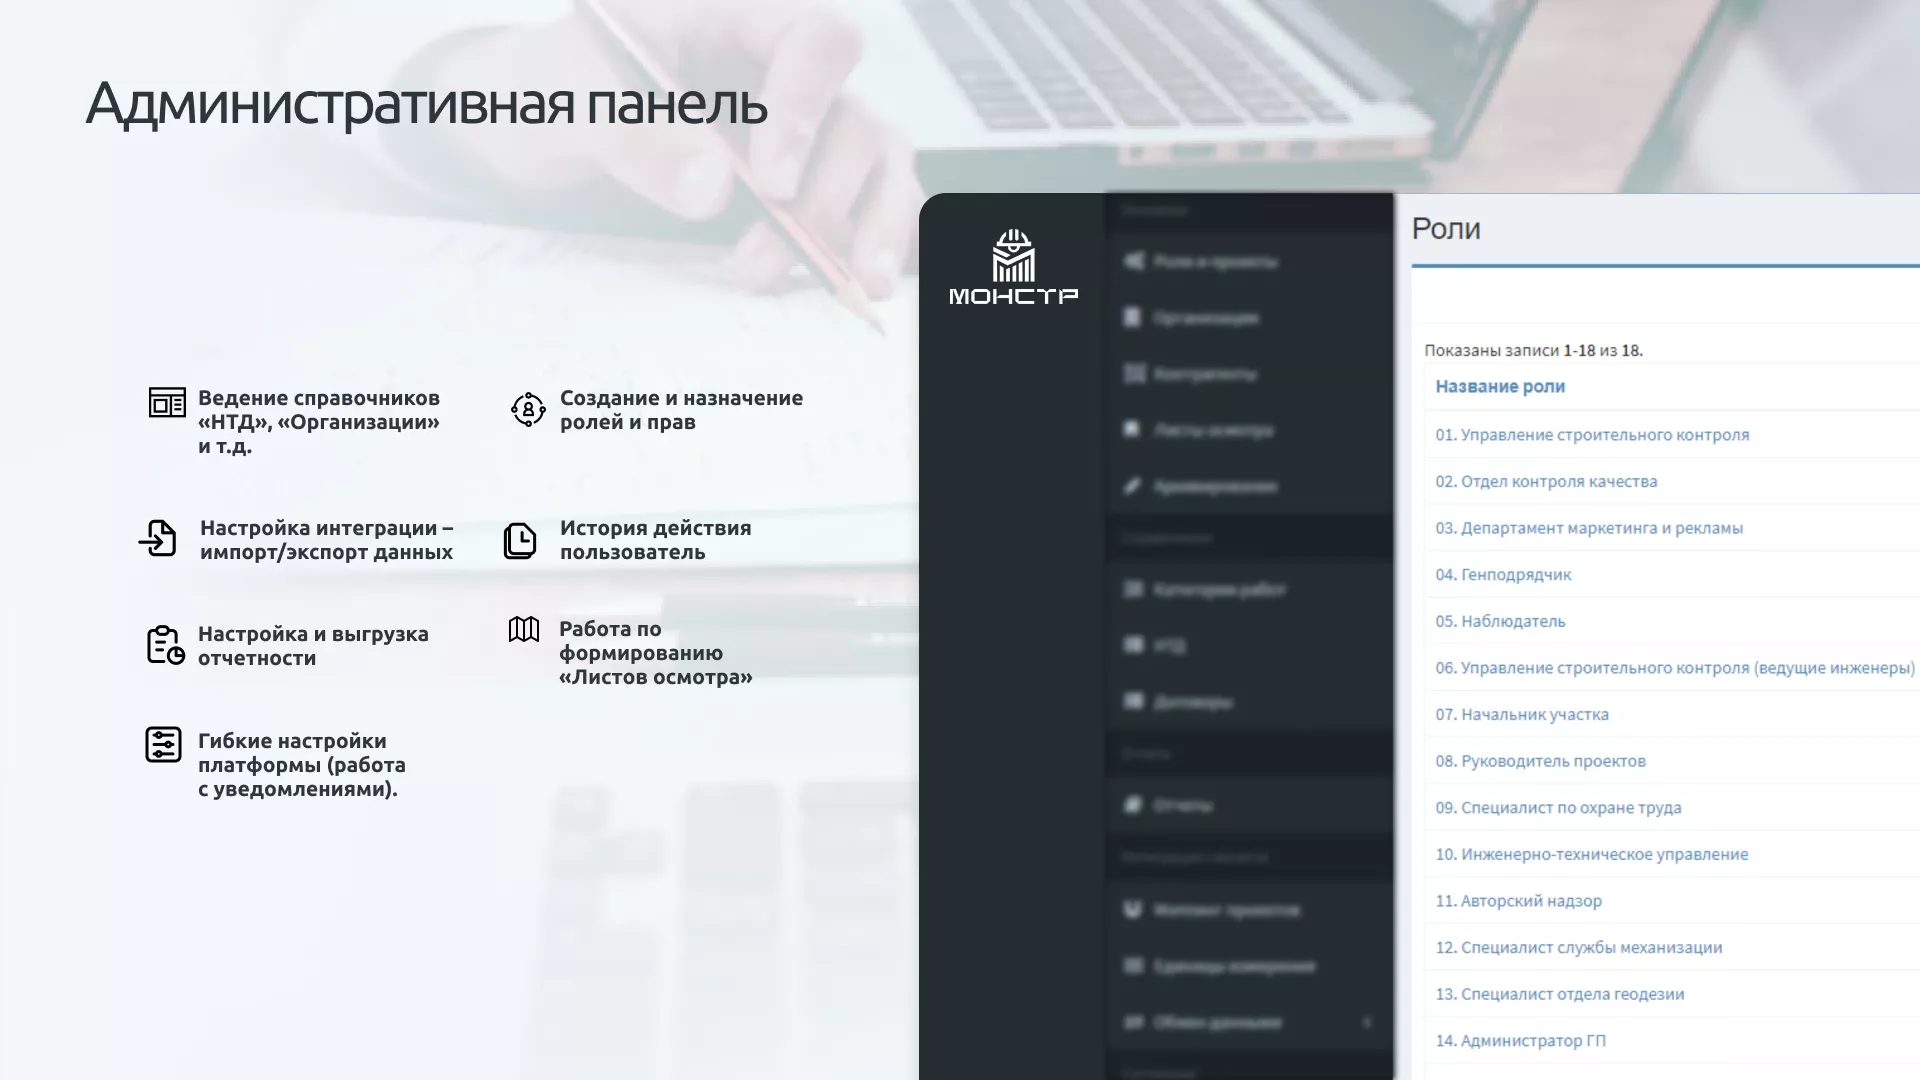1920x1080 pixels.
Task: Select the Организации icon in the sidebar
Action: (x=1131, y=318)
